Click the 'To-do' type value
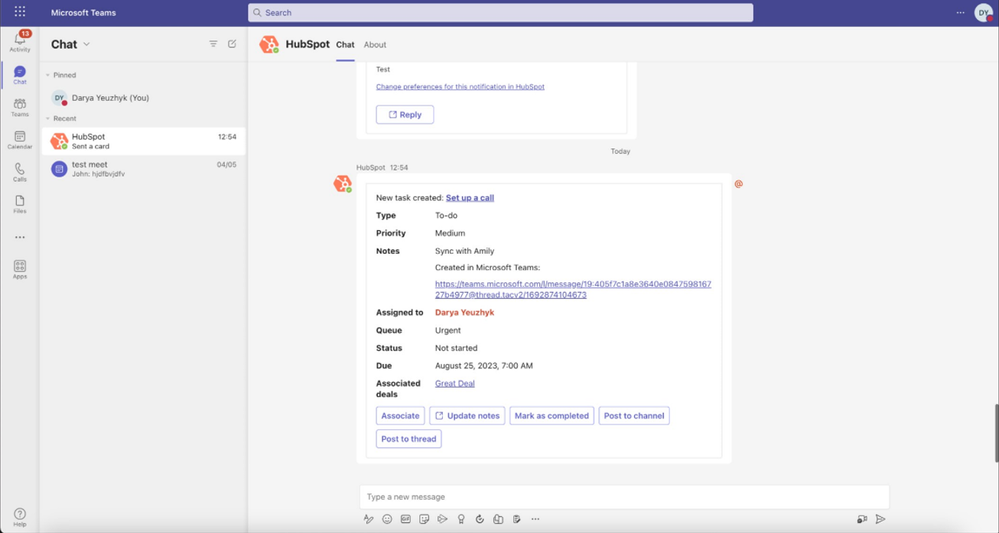999x533 pixels. point(446,215)
